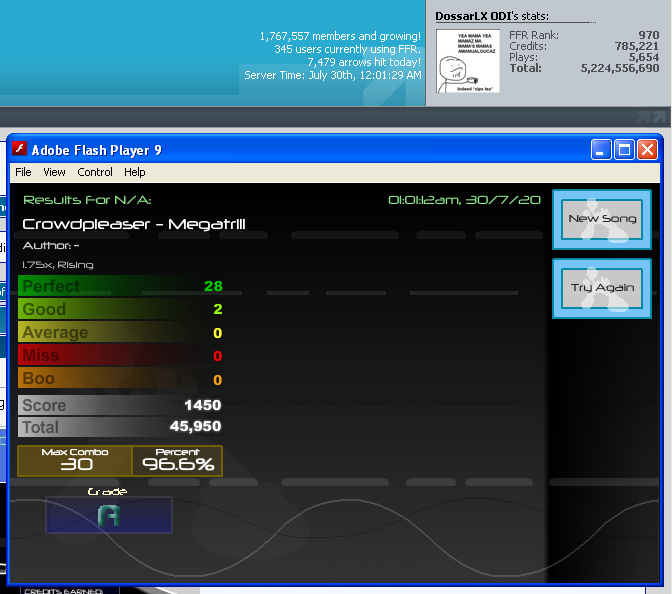672x594 pixels.
Task: Minimize the Adobe Flash Player window
Action: click(601, 150)
